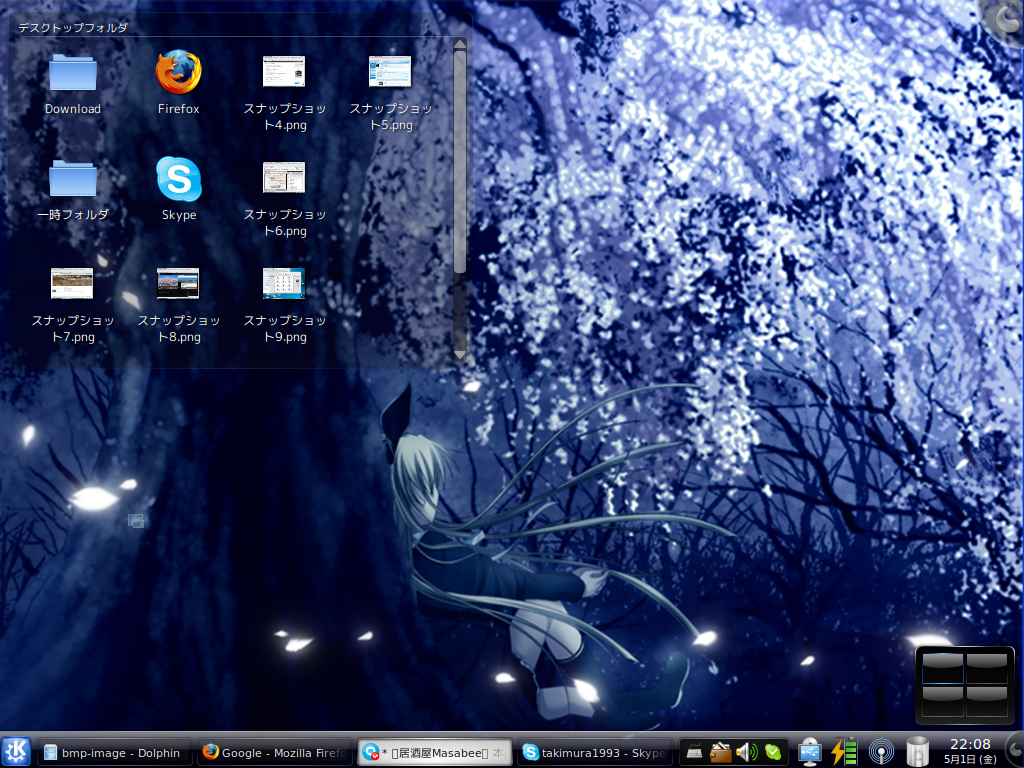Switch to bottom-right virtual desktop in pager
Viewport: 1024px width, 768px height.
pyautogui.click(x=987, y=701)
